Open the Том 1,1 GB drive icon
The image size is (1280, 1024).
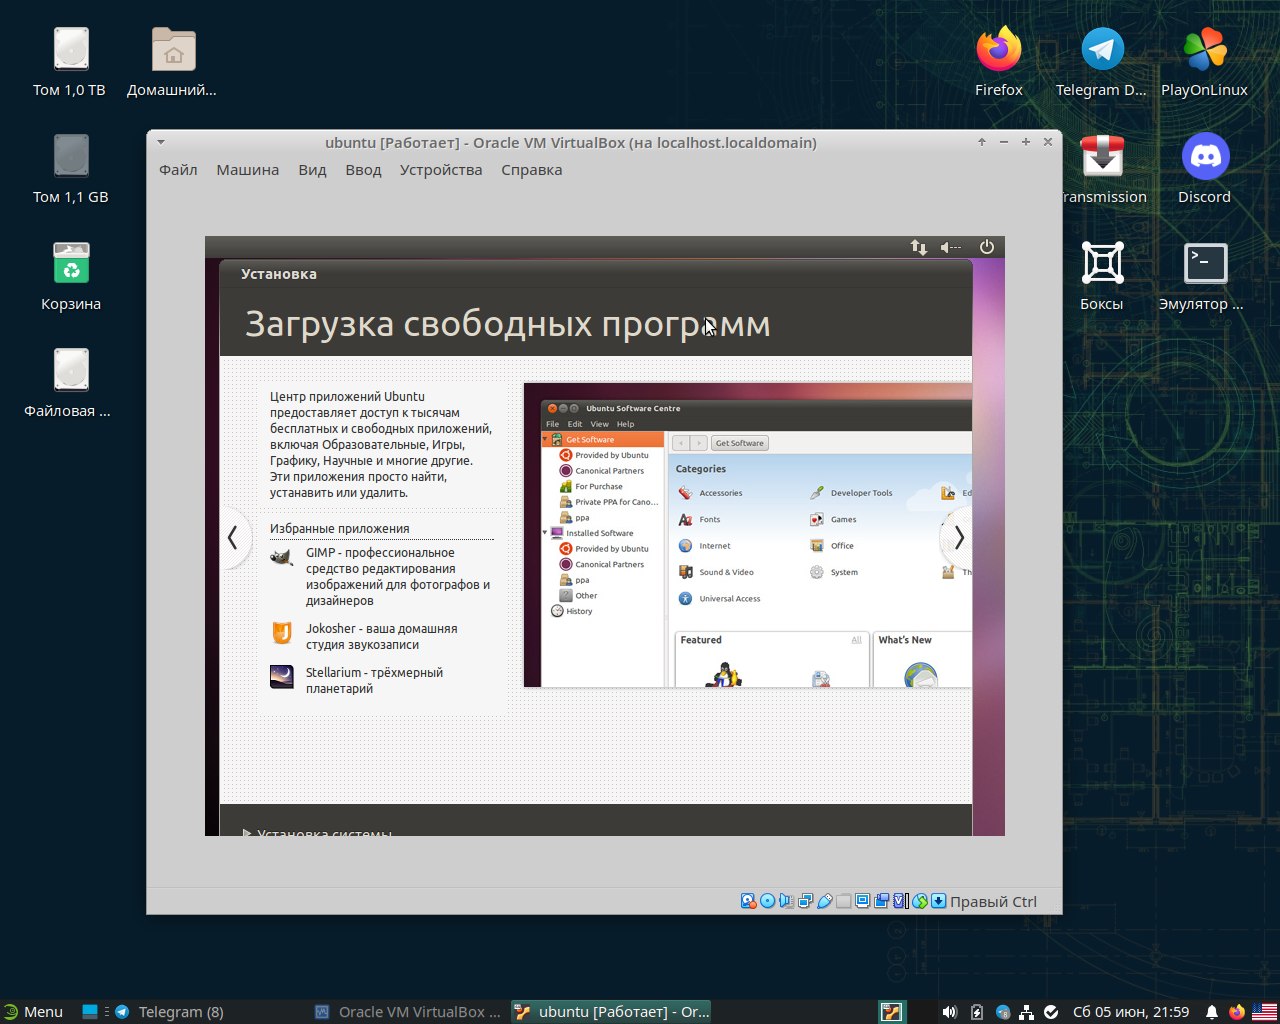click(x=70, y=169)
